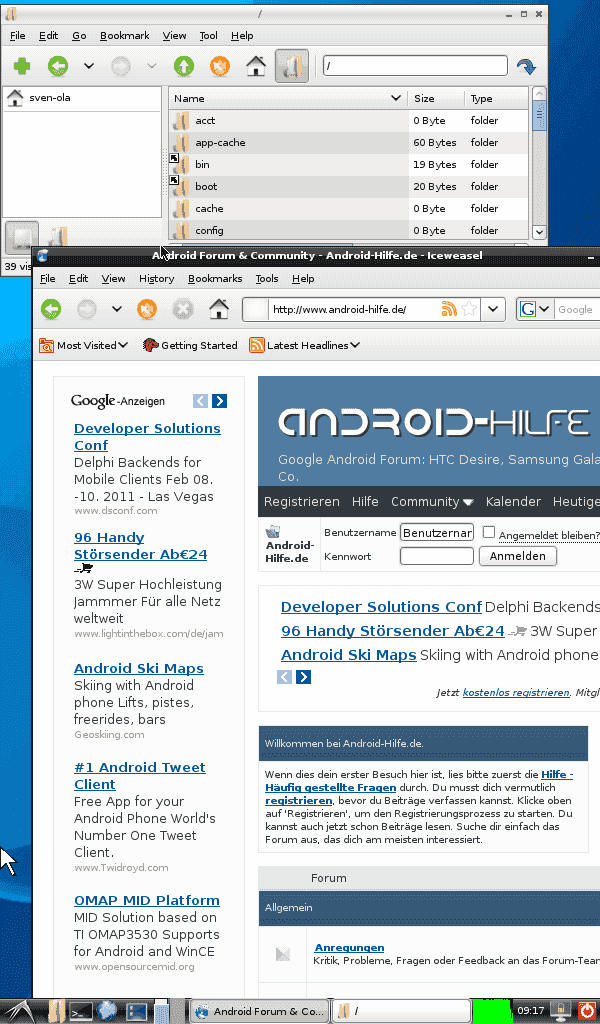The image size is (600, 1024).
Task: Click Iceweasel Home button
Action: coord(219,309)
